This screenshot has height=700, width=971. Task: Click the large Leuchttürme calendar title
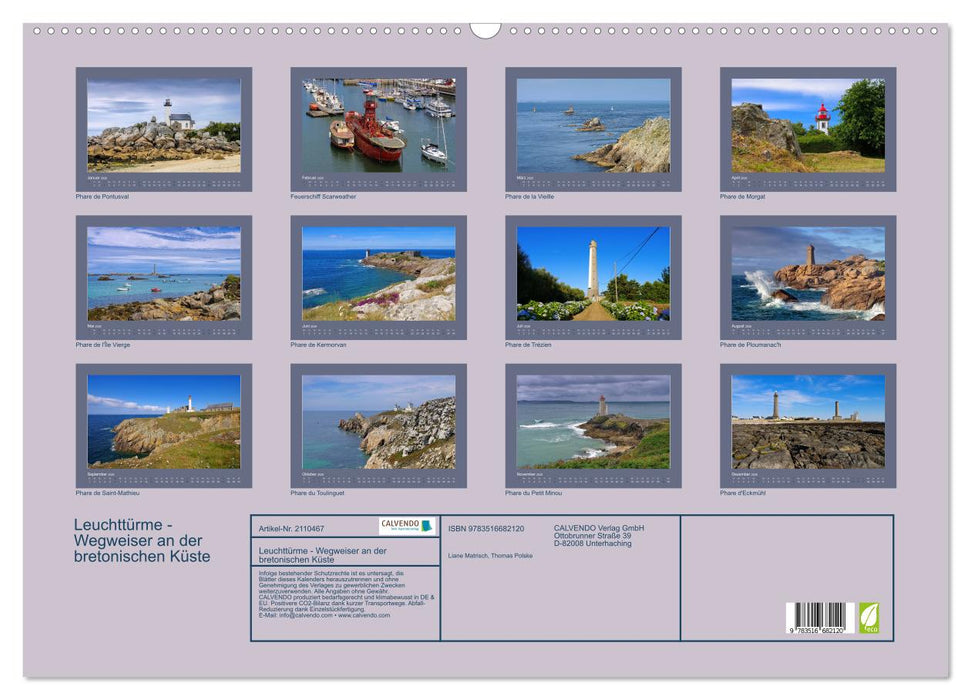click(142, 540)
